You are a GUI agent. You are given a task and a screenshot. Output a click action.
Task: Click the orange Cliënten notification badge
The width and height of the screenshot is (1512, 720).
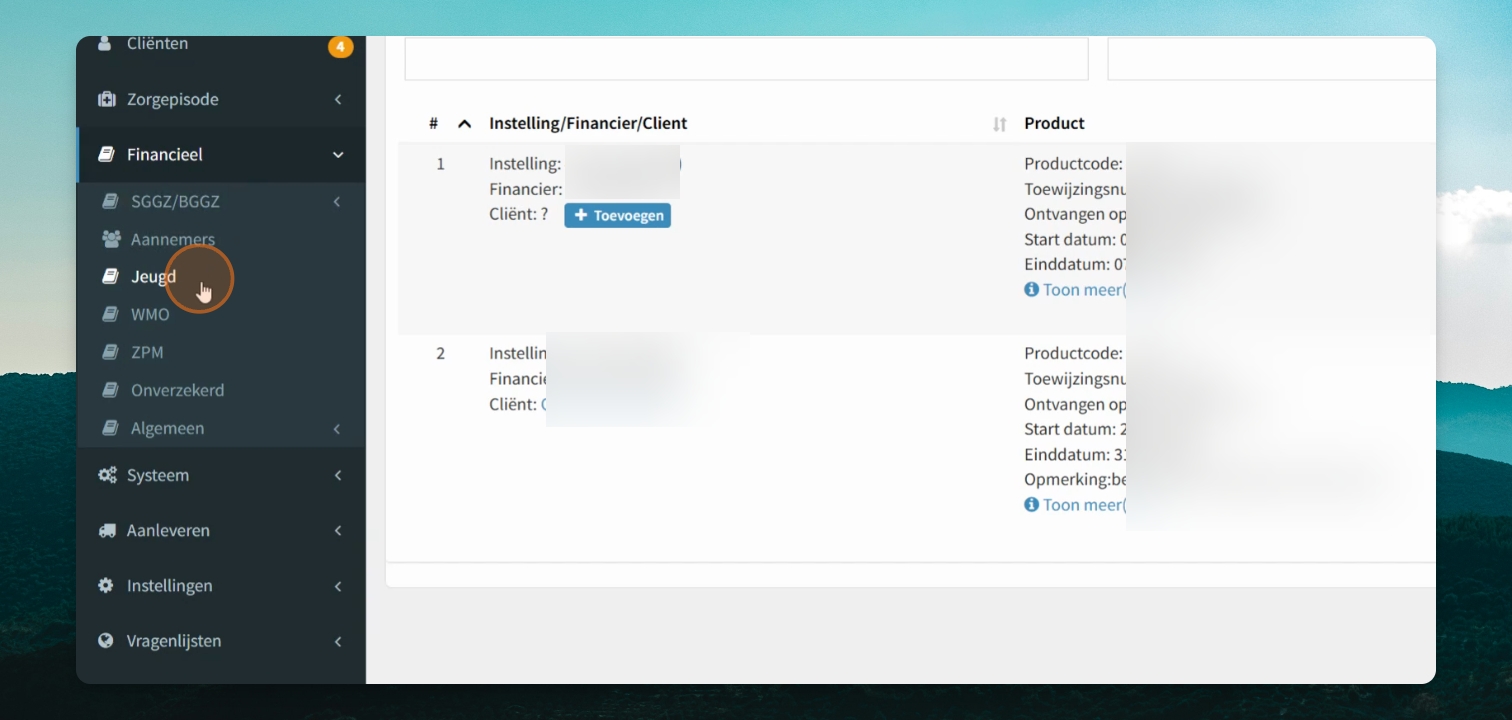point(341,46)
